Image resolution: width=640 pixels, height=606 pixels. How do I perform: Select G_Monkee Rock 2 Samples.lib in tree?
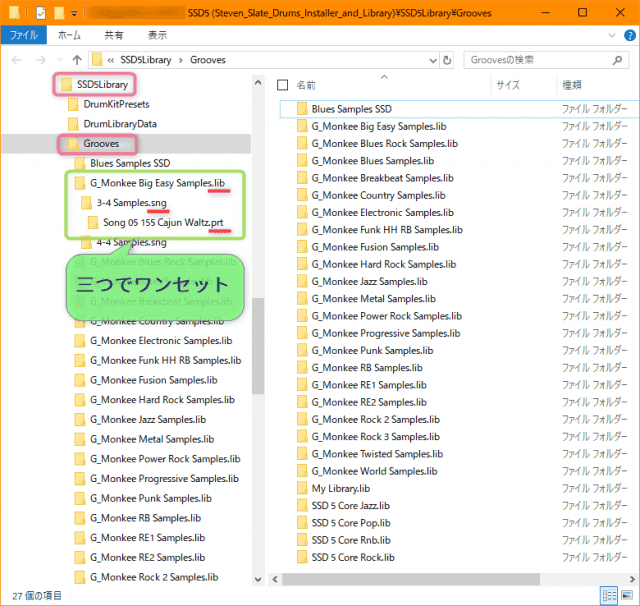tap(154, 577)
